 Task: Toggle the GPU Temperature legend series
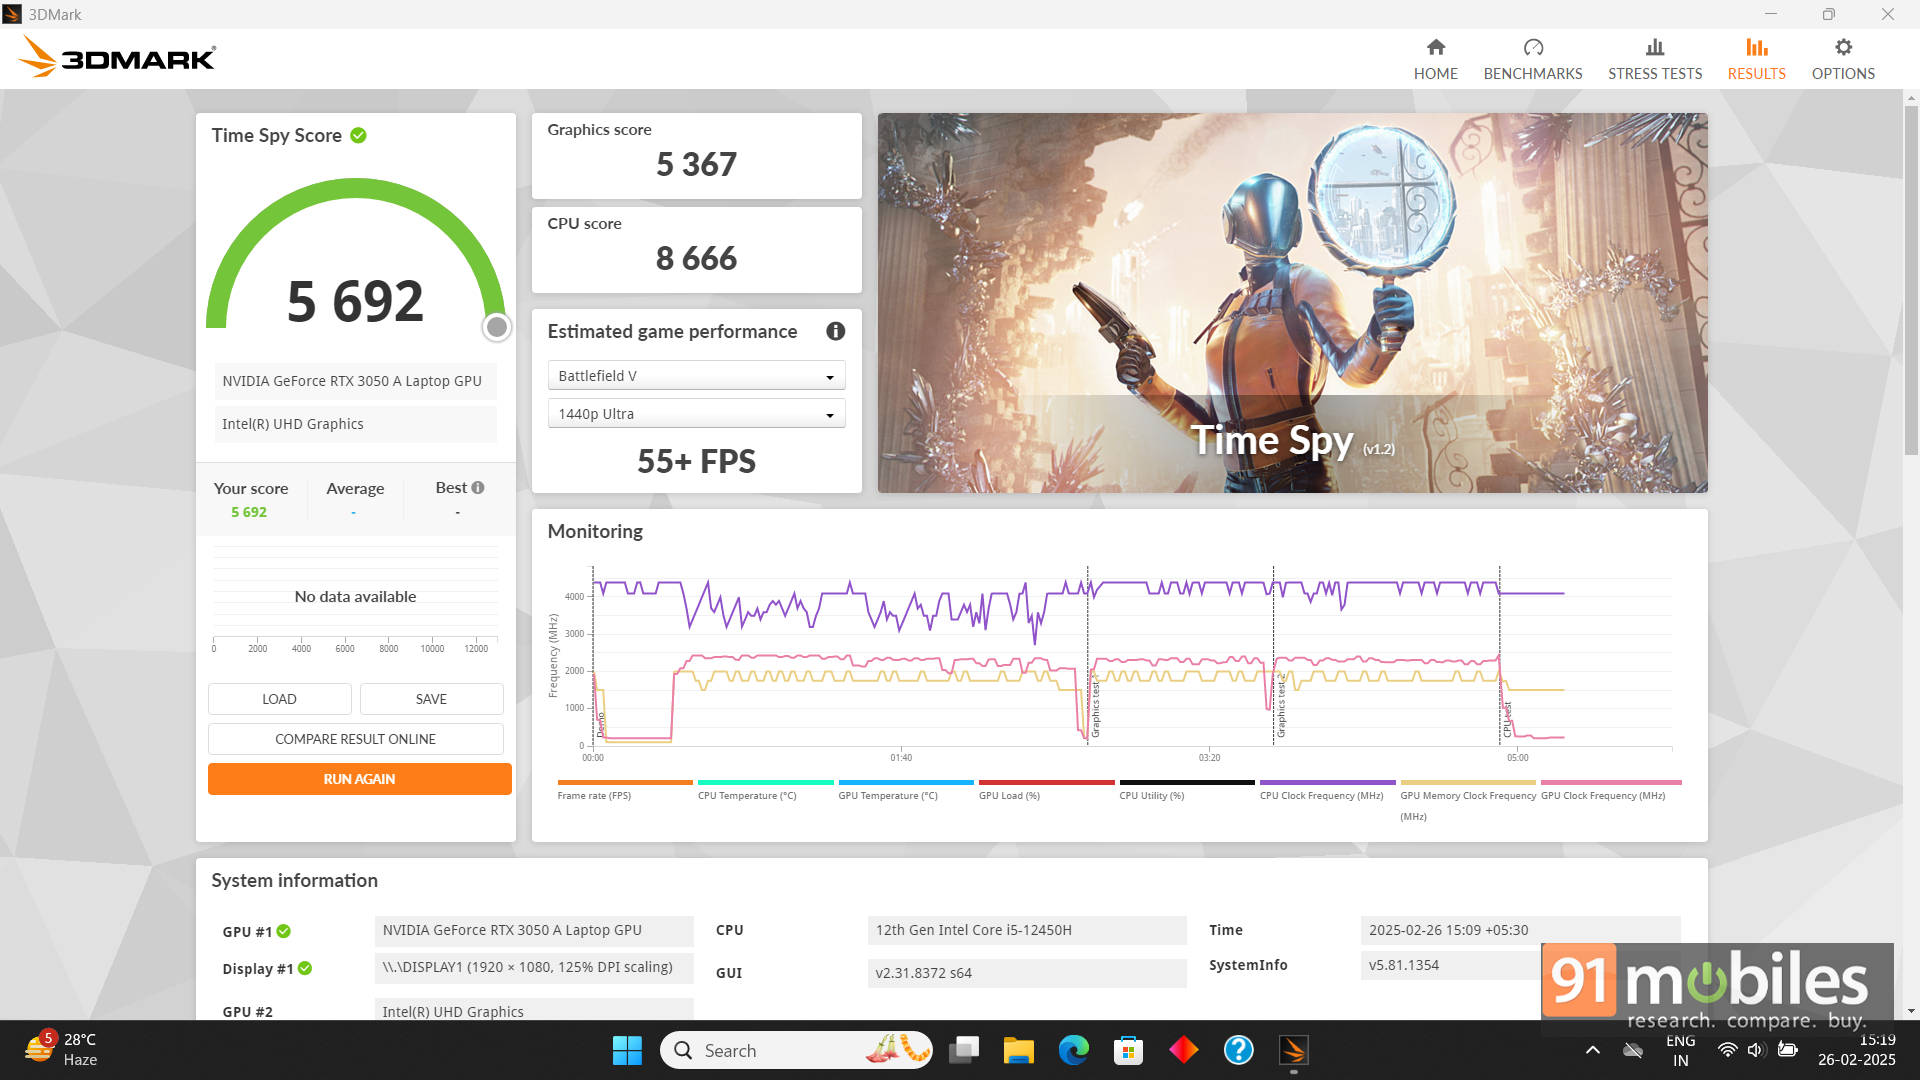[905, 790]
